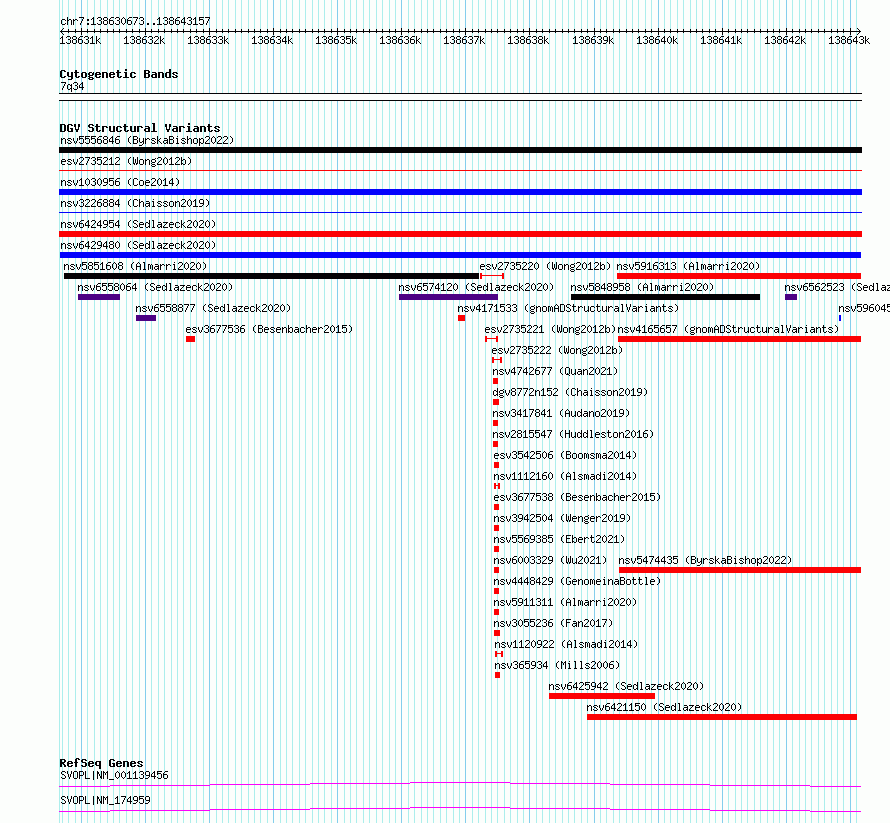Open the SVOPL|NM_174959 gene label
Viewport: 890px width, 823px height.
(105, 800)
